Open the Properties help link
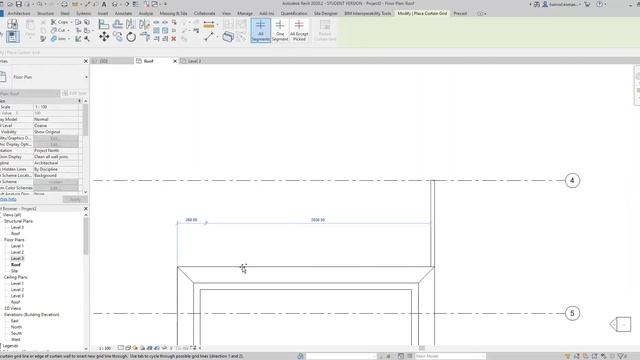Image resolution: width=640 pixels, height=360 pixels. tap(8, 199)
